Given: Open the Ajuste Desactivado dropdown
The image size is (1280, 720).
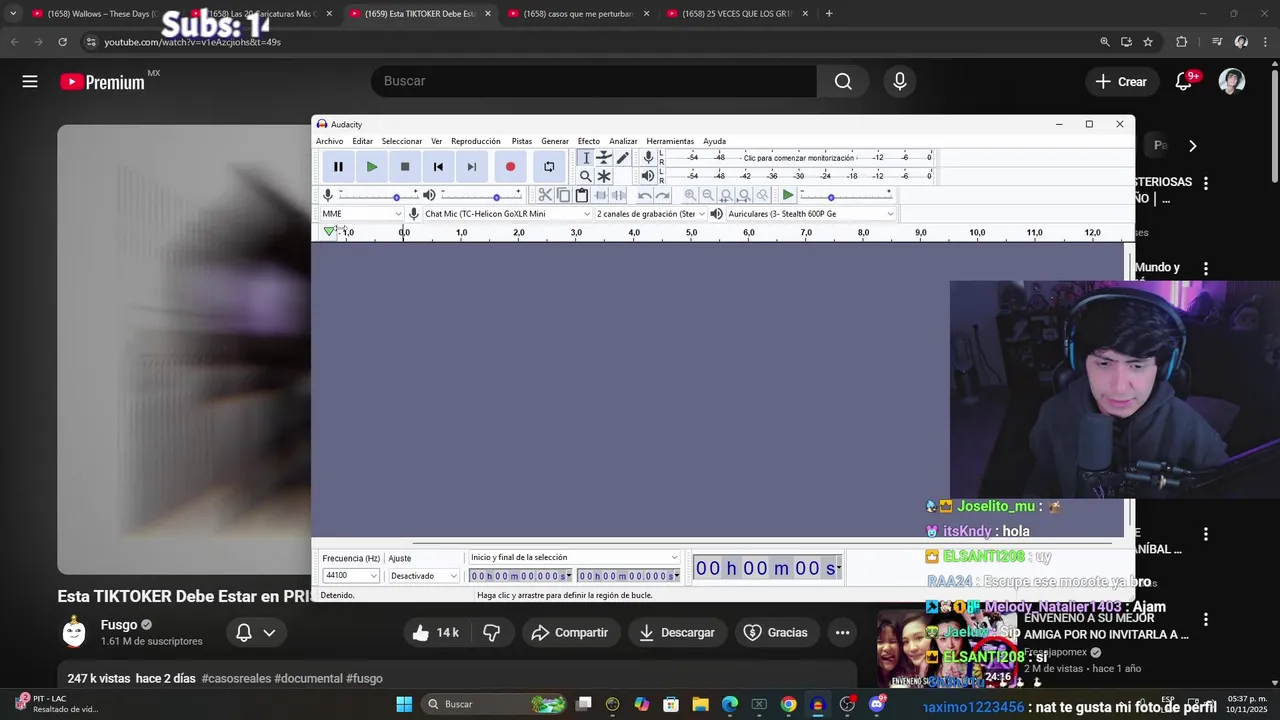Looking at the screenshot, I should 424,576.
